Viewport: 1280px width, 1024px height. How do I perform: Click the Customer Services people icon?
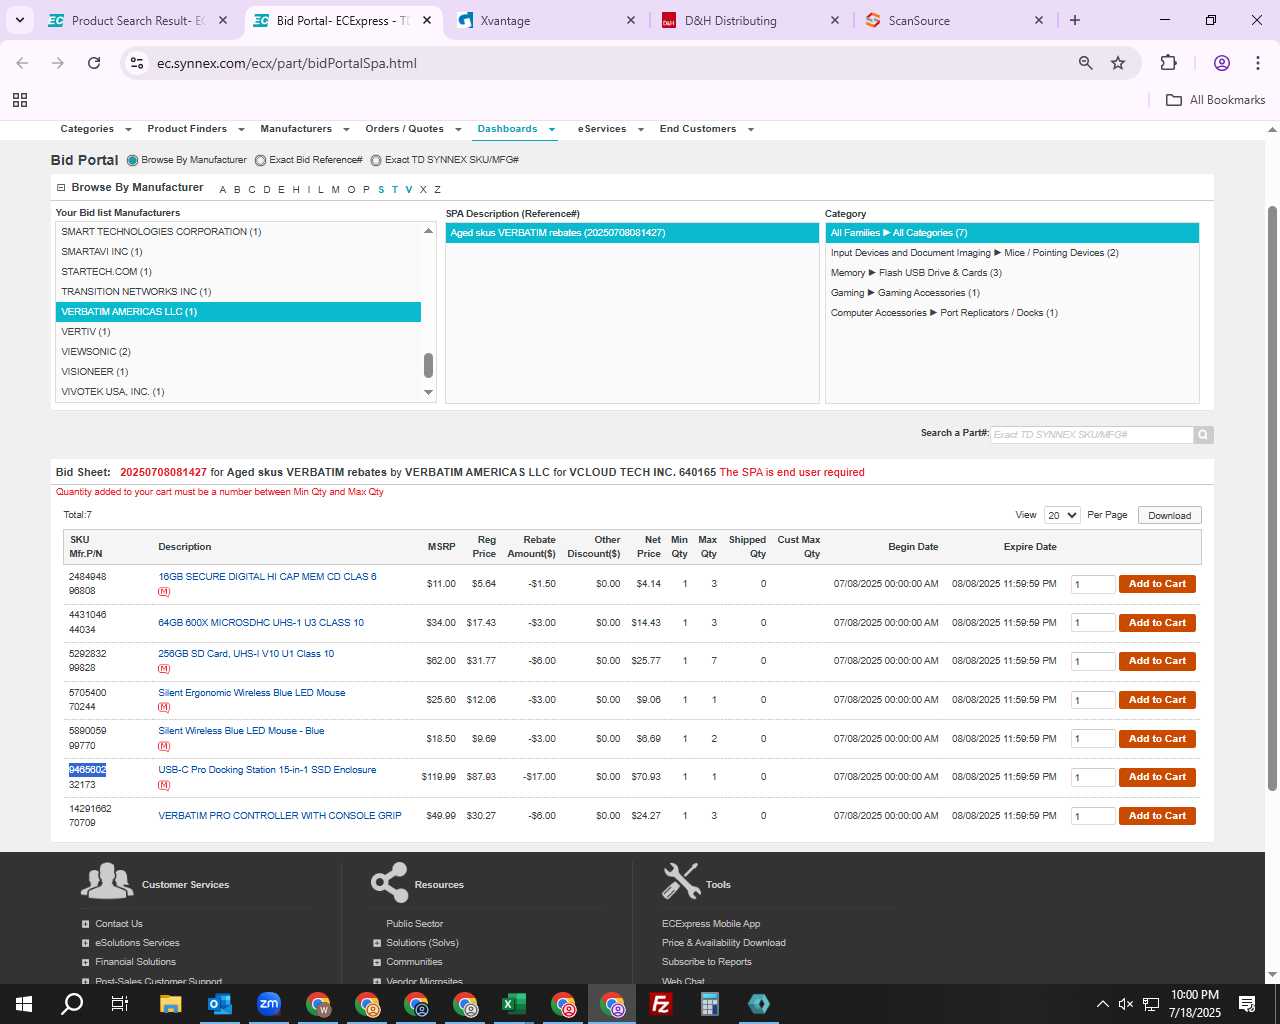(107, 882)
